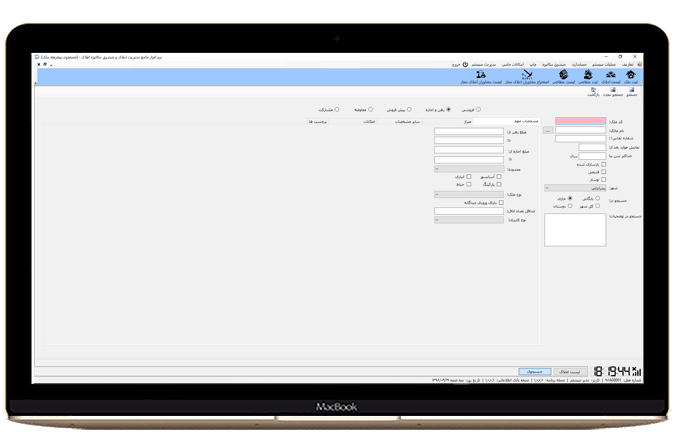Click the Contact Number (شماره تماس) input field
The image size is (675, 439).
pyautogui.click(x=580, y=139)
